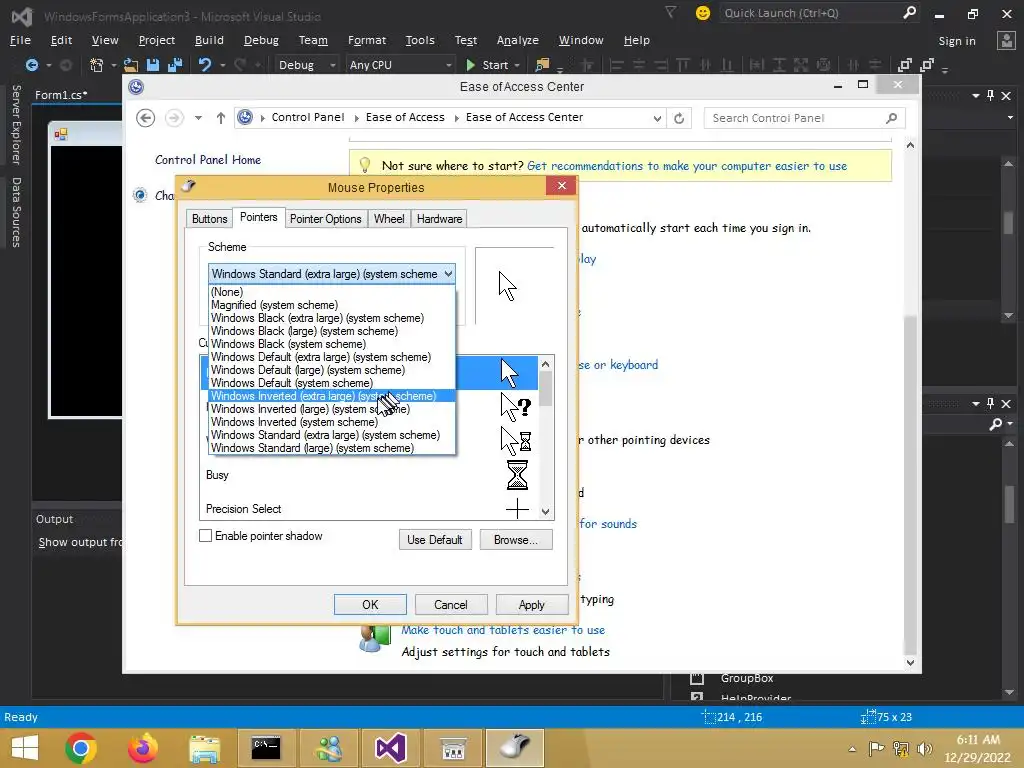This screenshot has height=768, width=1024.
Task: Expand the Undo history dropdown arrow
Action: 223,65
